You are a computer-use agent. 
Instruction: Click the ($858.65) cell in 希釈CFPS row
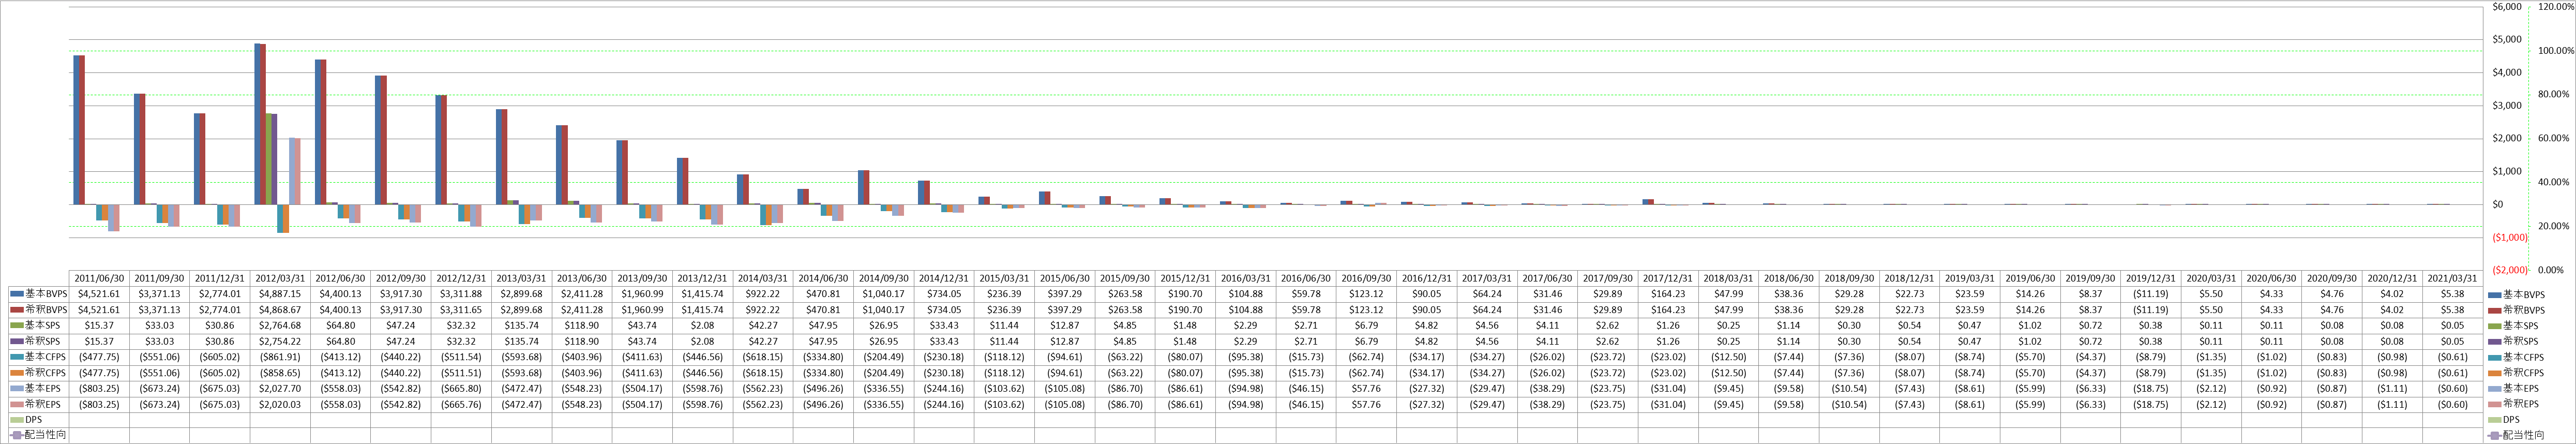click(x=280, y=372)
